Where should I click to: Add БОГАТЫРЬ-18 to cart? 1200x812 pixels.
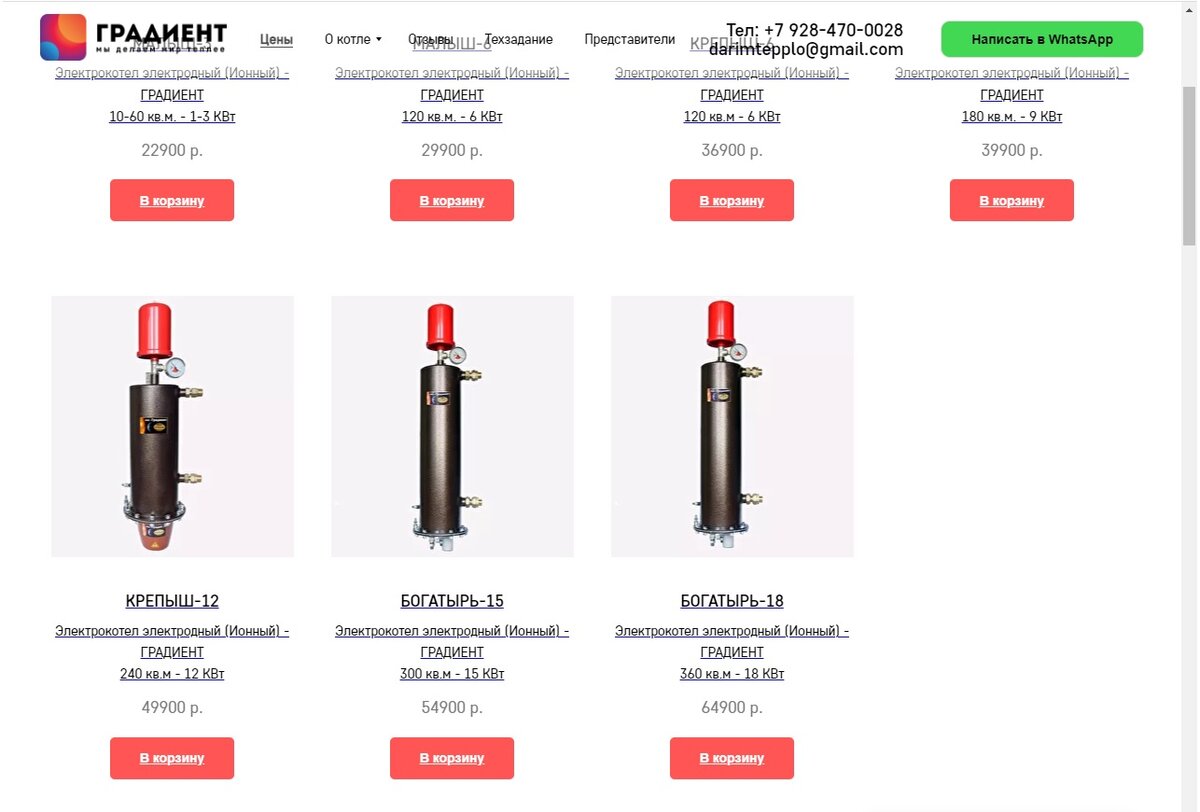[732, 758]
